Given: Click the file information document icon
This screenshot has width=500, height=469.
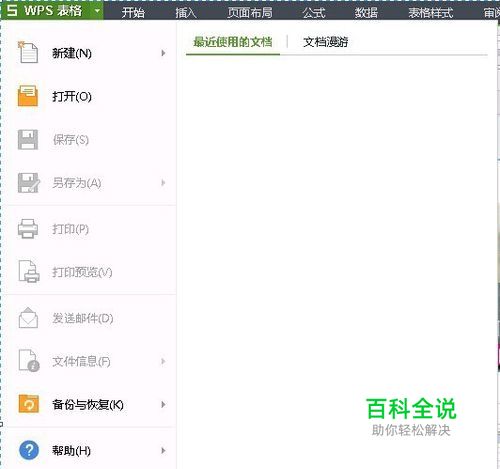Looking at the screenshot, I should (29, 361).
